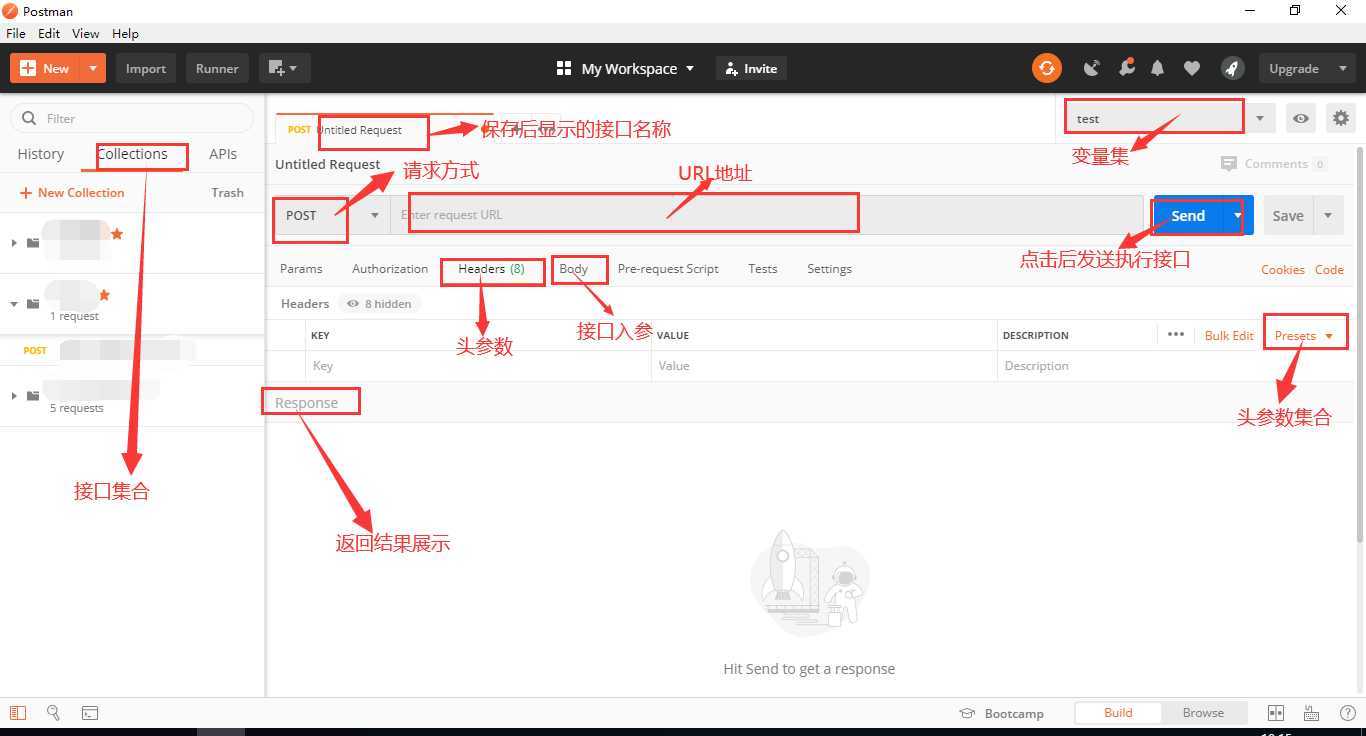
Task: Open the Edit menu
Action: (x=49, y=33)
